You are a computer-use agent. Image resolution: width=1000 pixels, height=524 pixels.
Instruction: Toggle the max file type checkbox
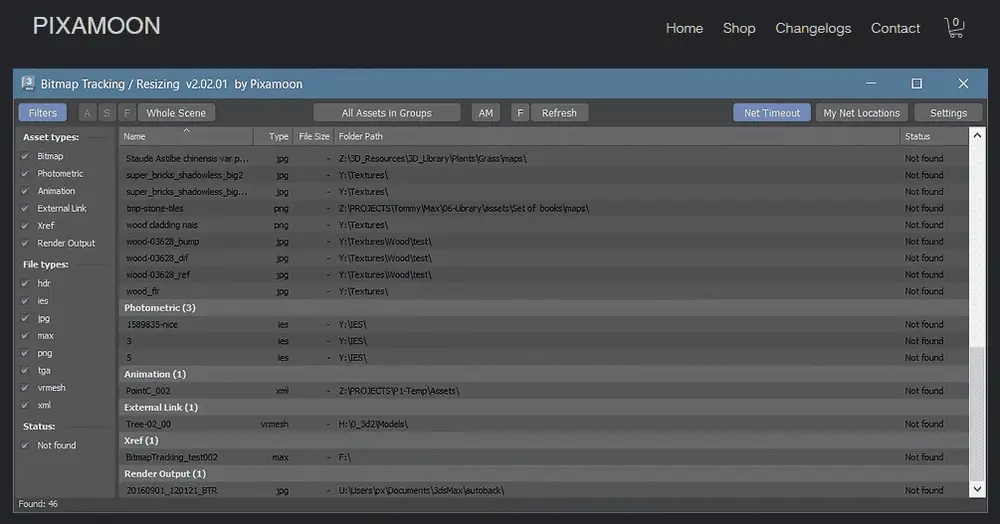coord(25,335)
